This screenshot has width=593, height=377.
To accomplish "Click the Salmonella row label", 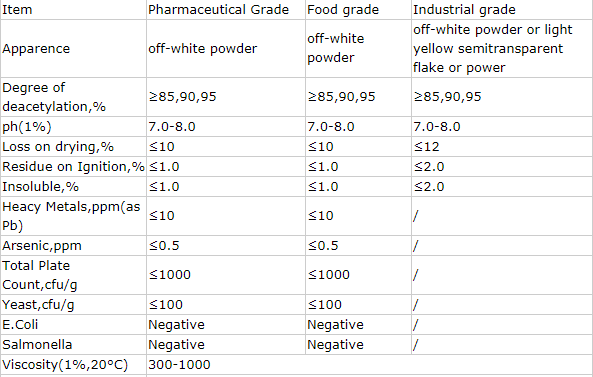I will (x=37, y=345).
